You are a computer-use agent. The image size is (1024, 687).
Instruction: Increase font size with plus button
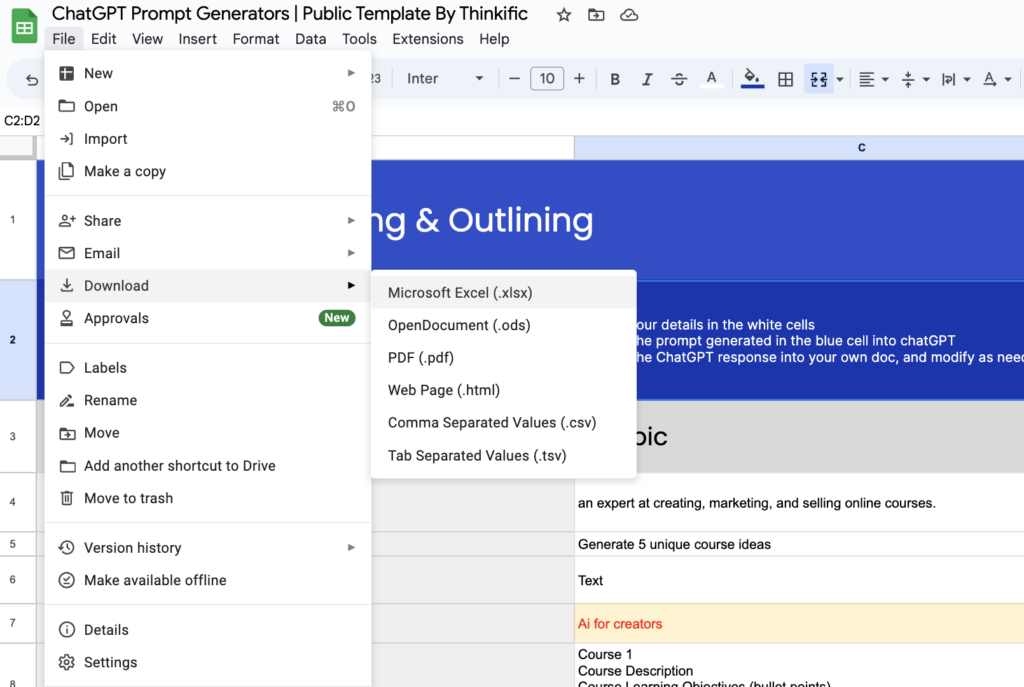[x=579, y=79]
